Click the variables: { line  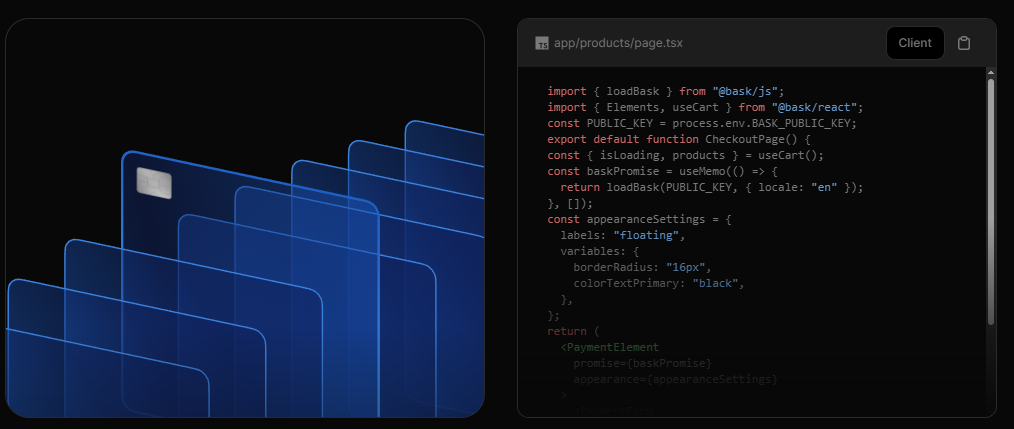coord(599,251)
